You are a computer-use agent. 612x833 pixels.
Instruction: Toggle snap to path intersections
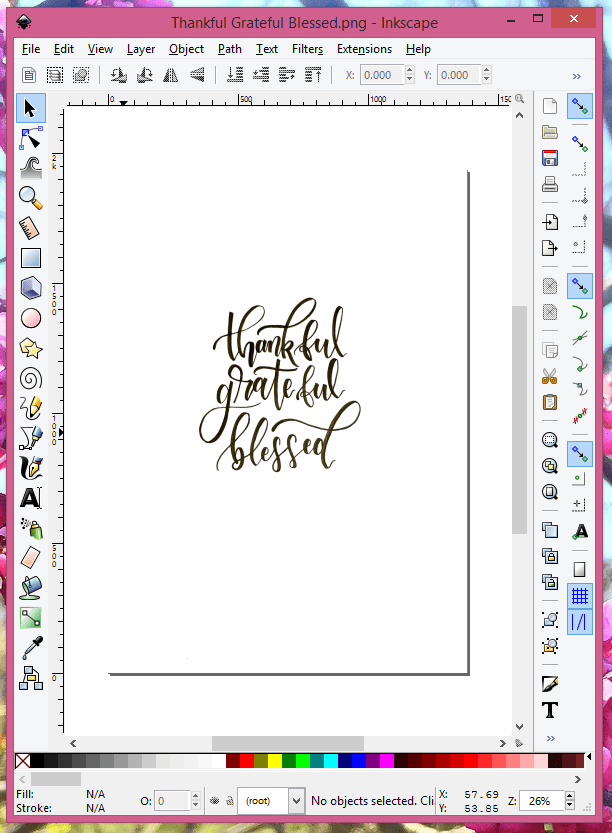pos(580,338)
